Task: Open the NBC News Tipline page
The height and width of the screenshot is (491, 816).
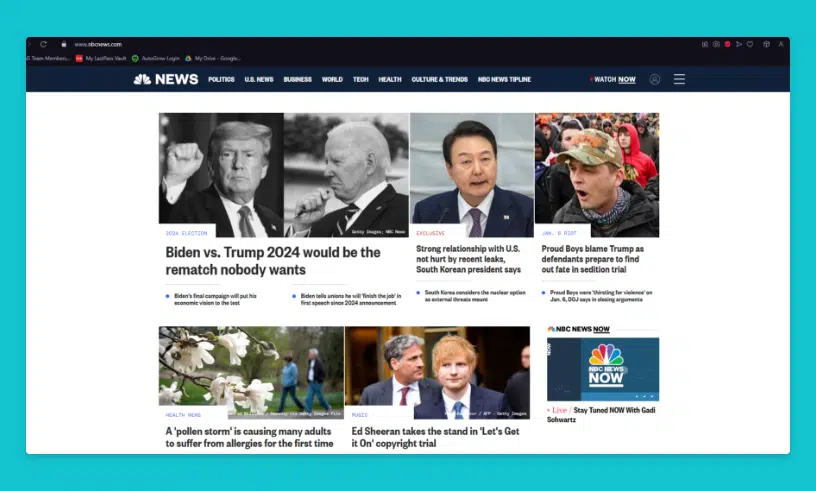Action: 504,79
